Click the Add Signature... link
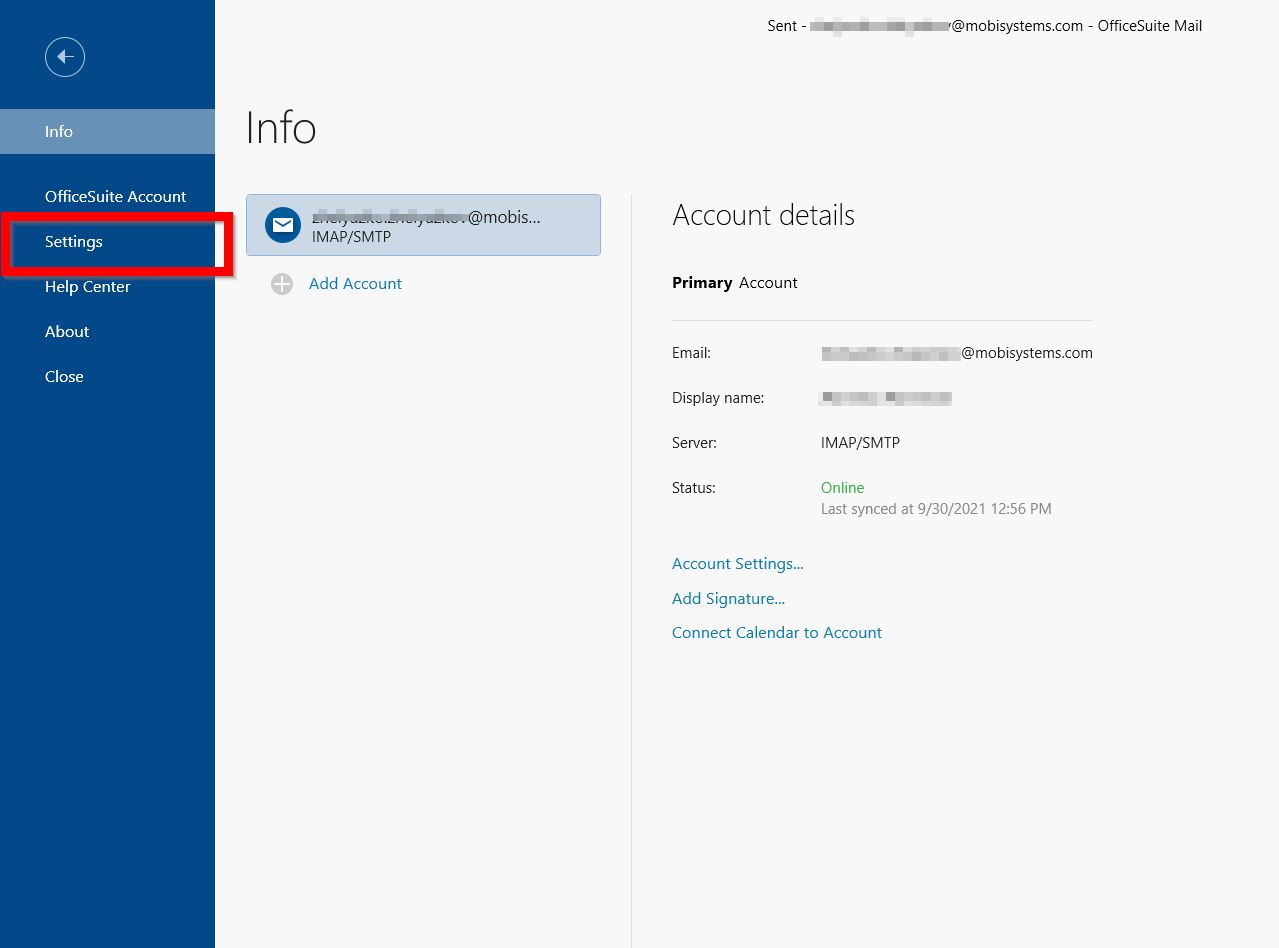 (x=728, y=598)
